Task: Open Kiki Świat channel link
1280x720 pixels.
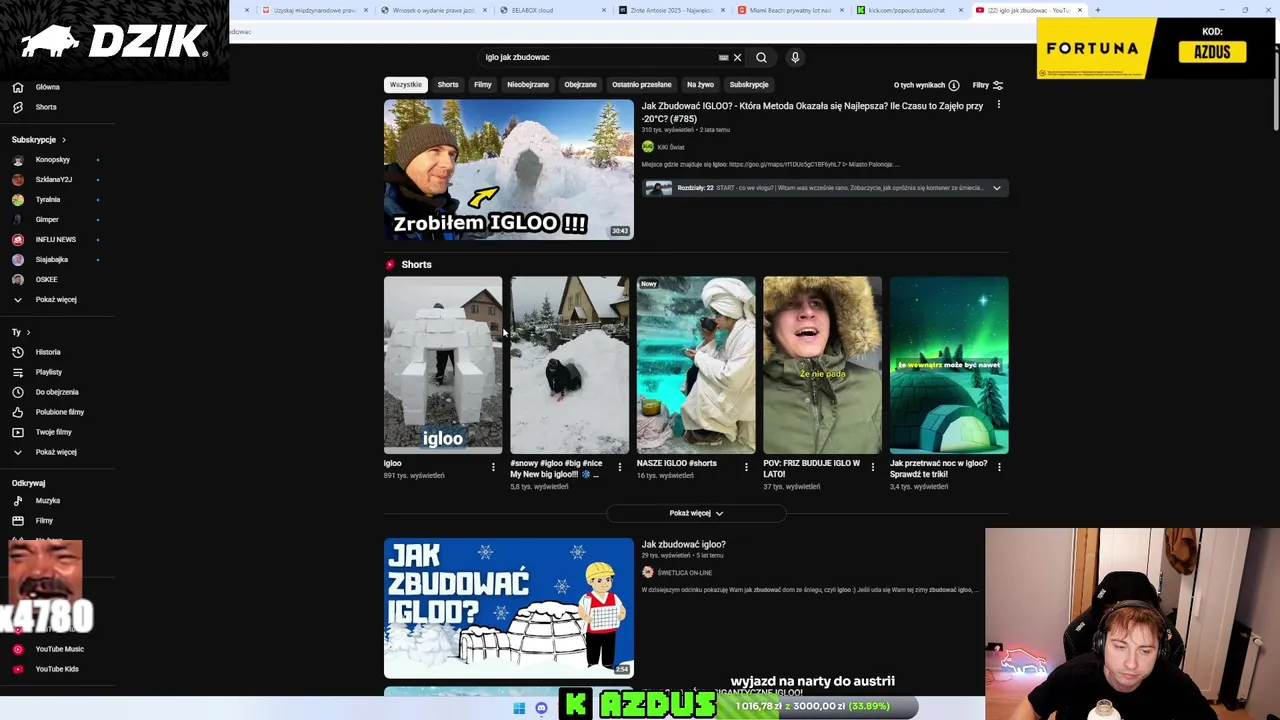Action: [x=671, y=147]
